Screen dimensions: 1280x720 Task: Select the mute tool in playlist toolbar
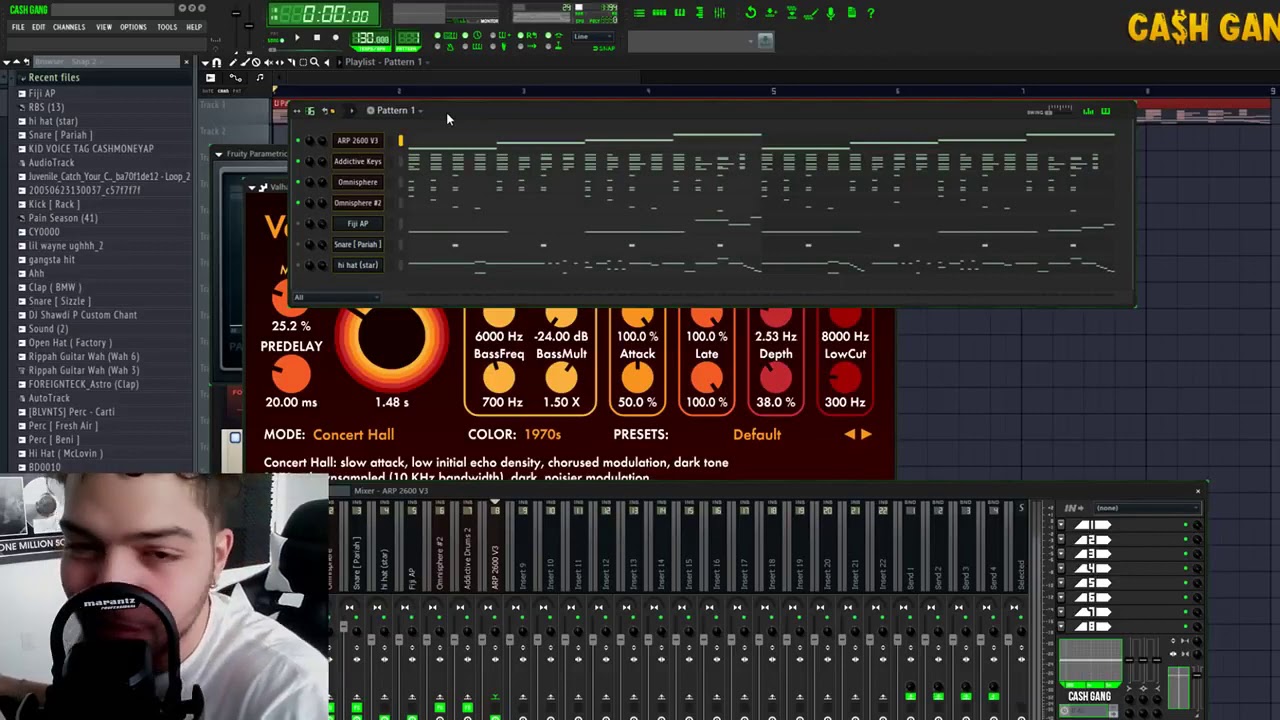[x=266, y=62]
